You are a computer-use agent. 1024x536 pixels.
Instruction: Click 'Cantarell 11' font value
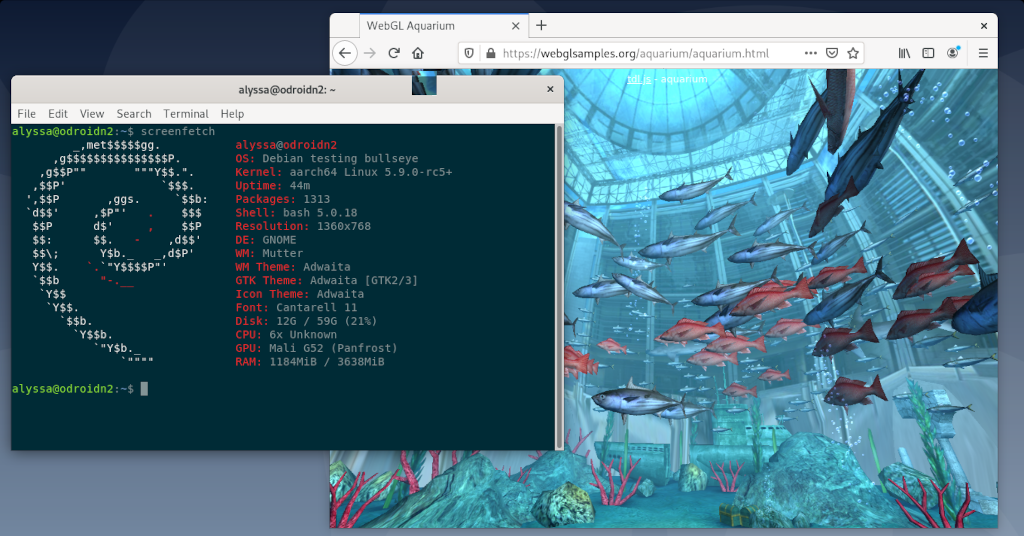[316, 307]
